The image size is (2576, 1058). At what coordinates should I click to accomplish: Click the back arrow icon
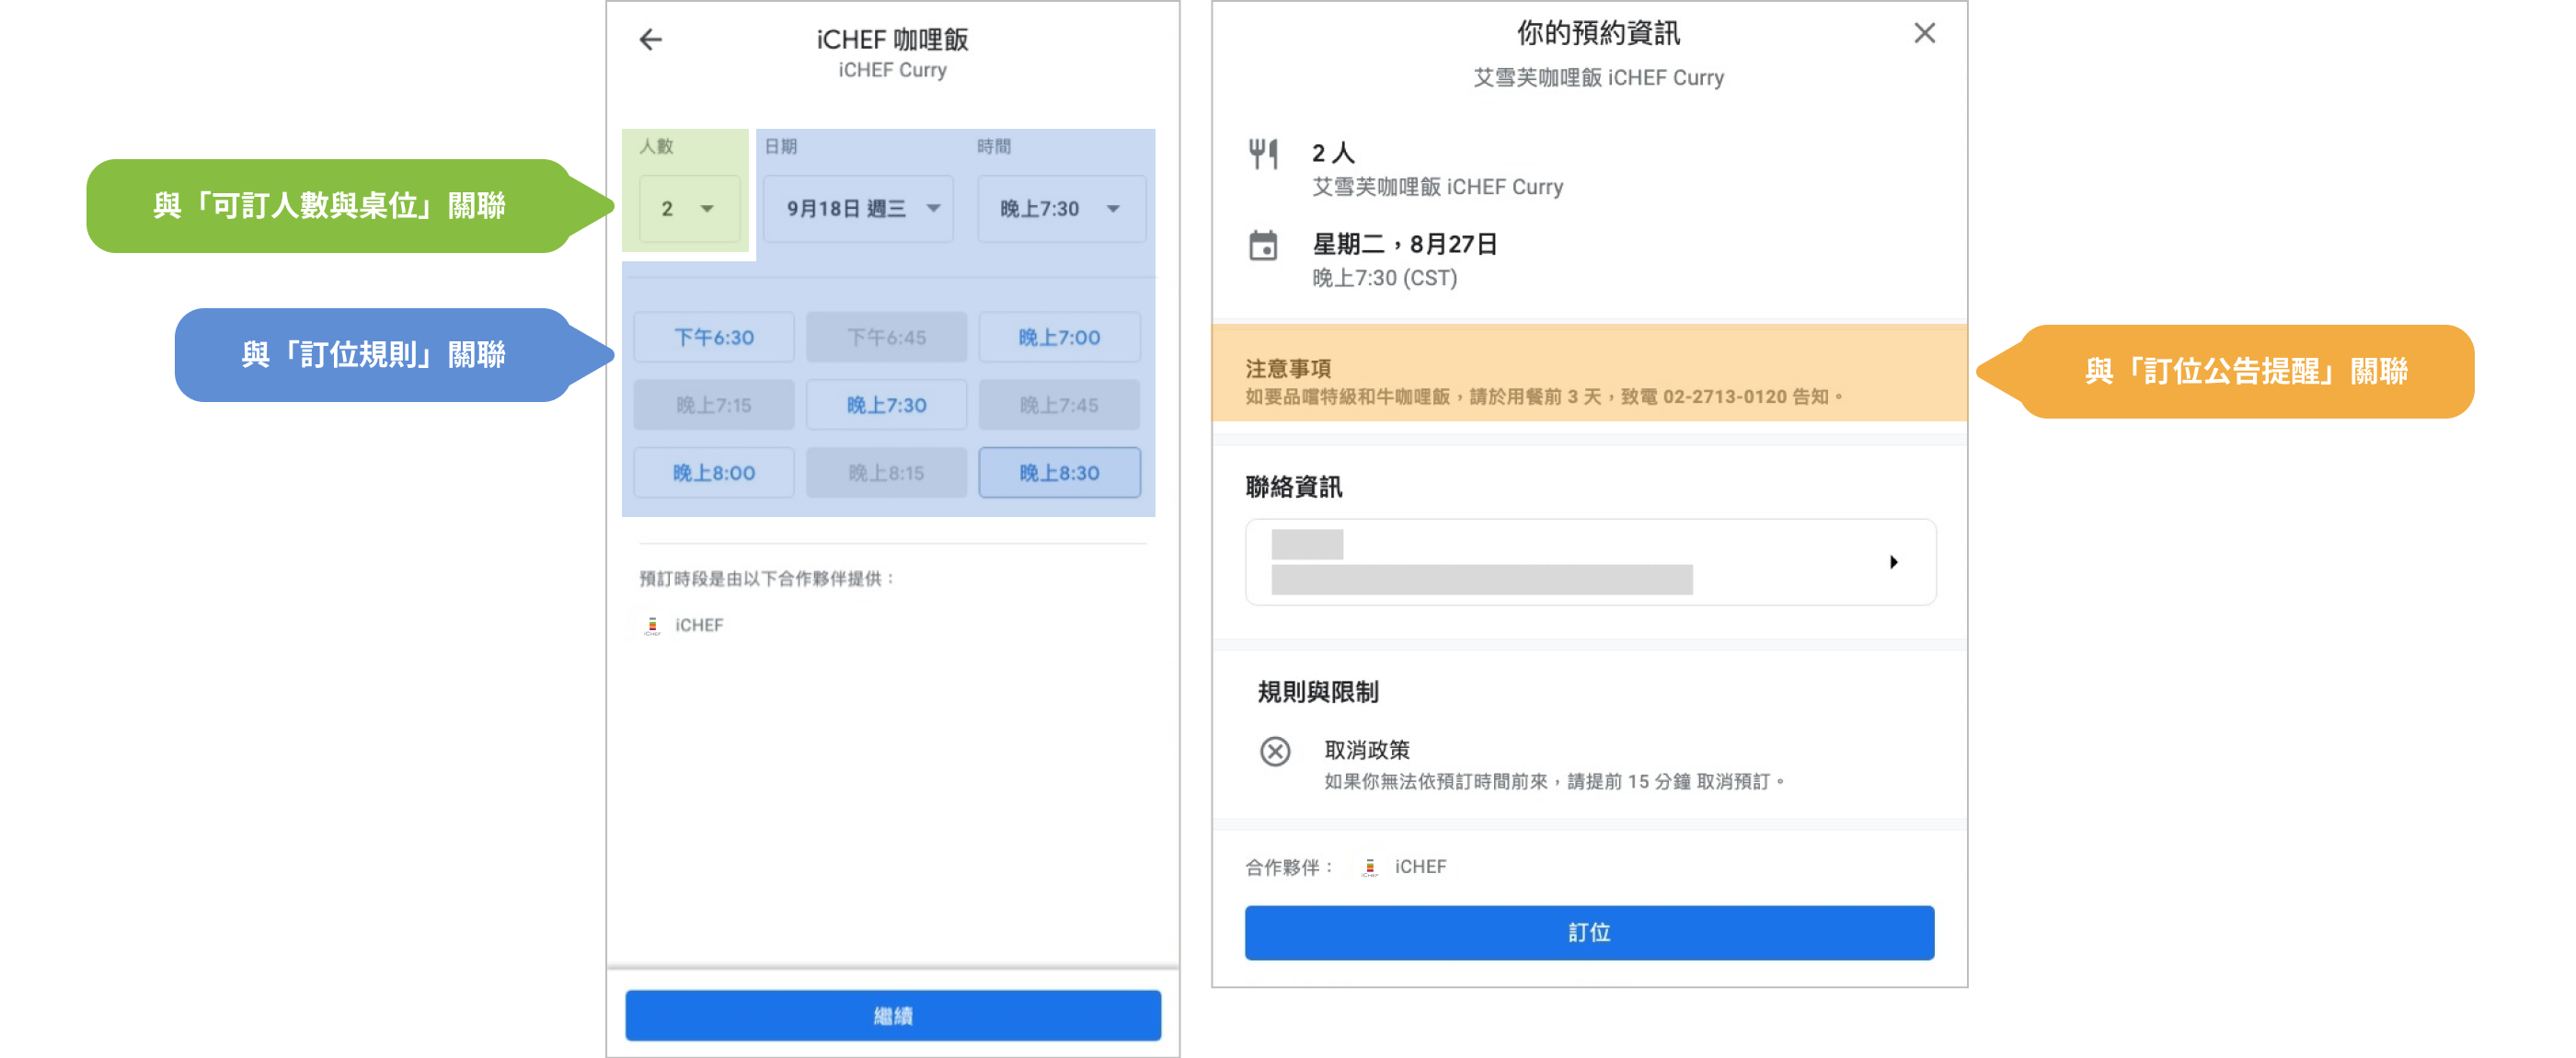pyautogui.click(x=651, y=40)
